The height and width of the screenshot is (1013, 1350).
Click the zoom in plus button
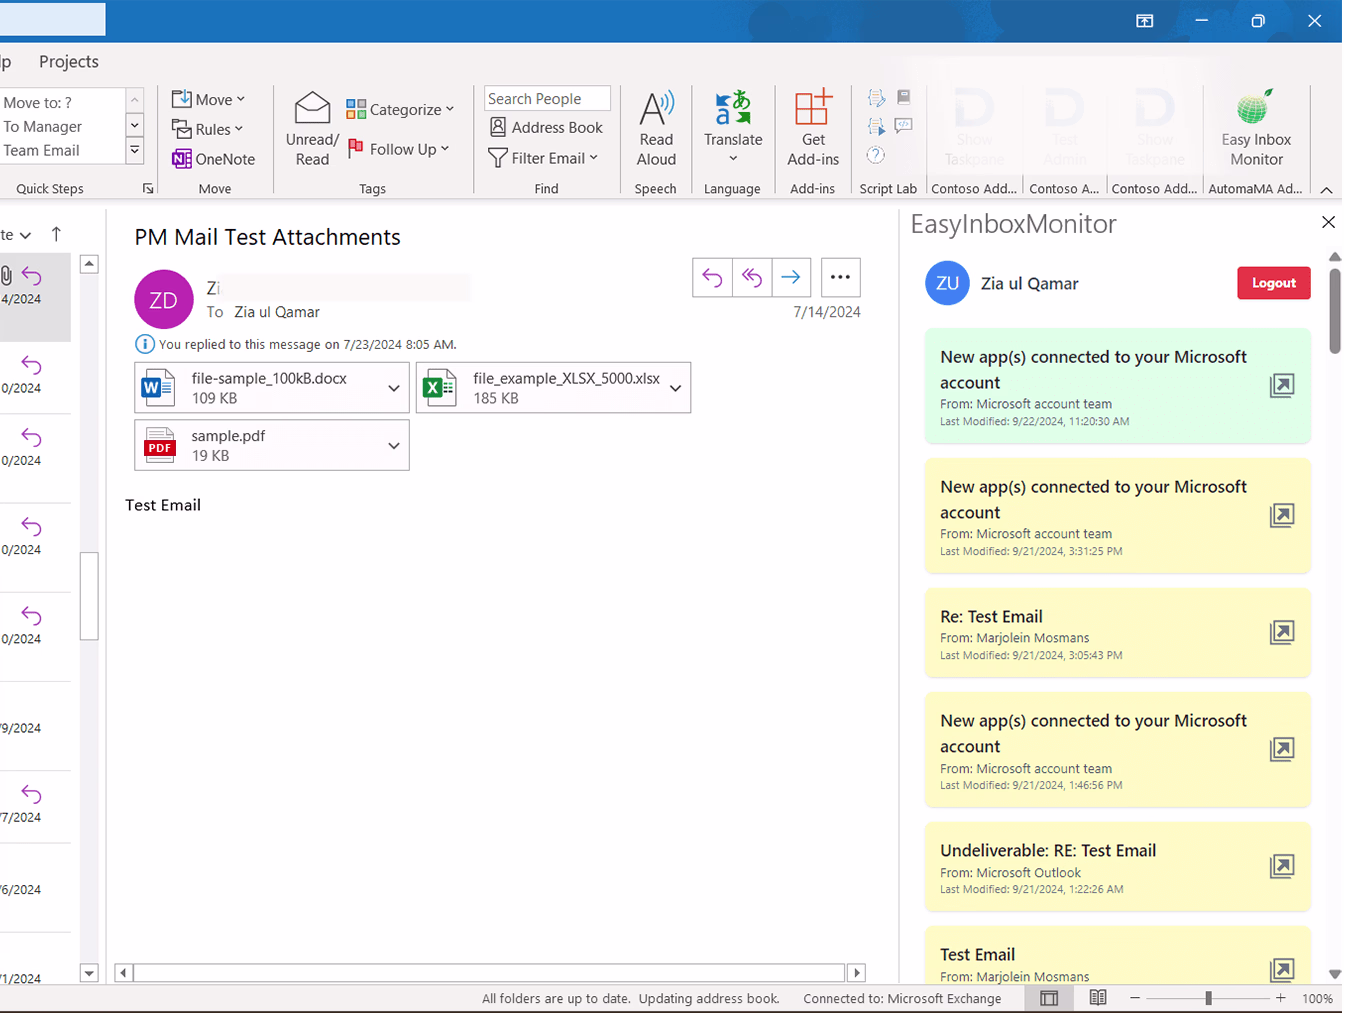pos(1281,998)
